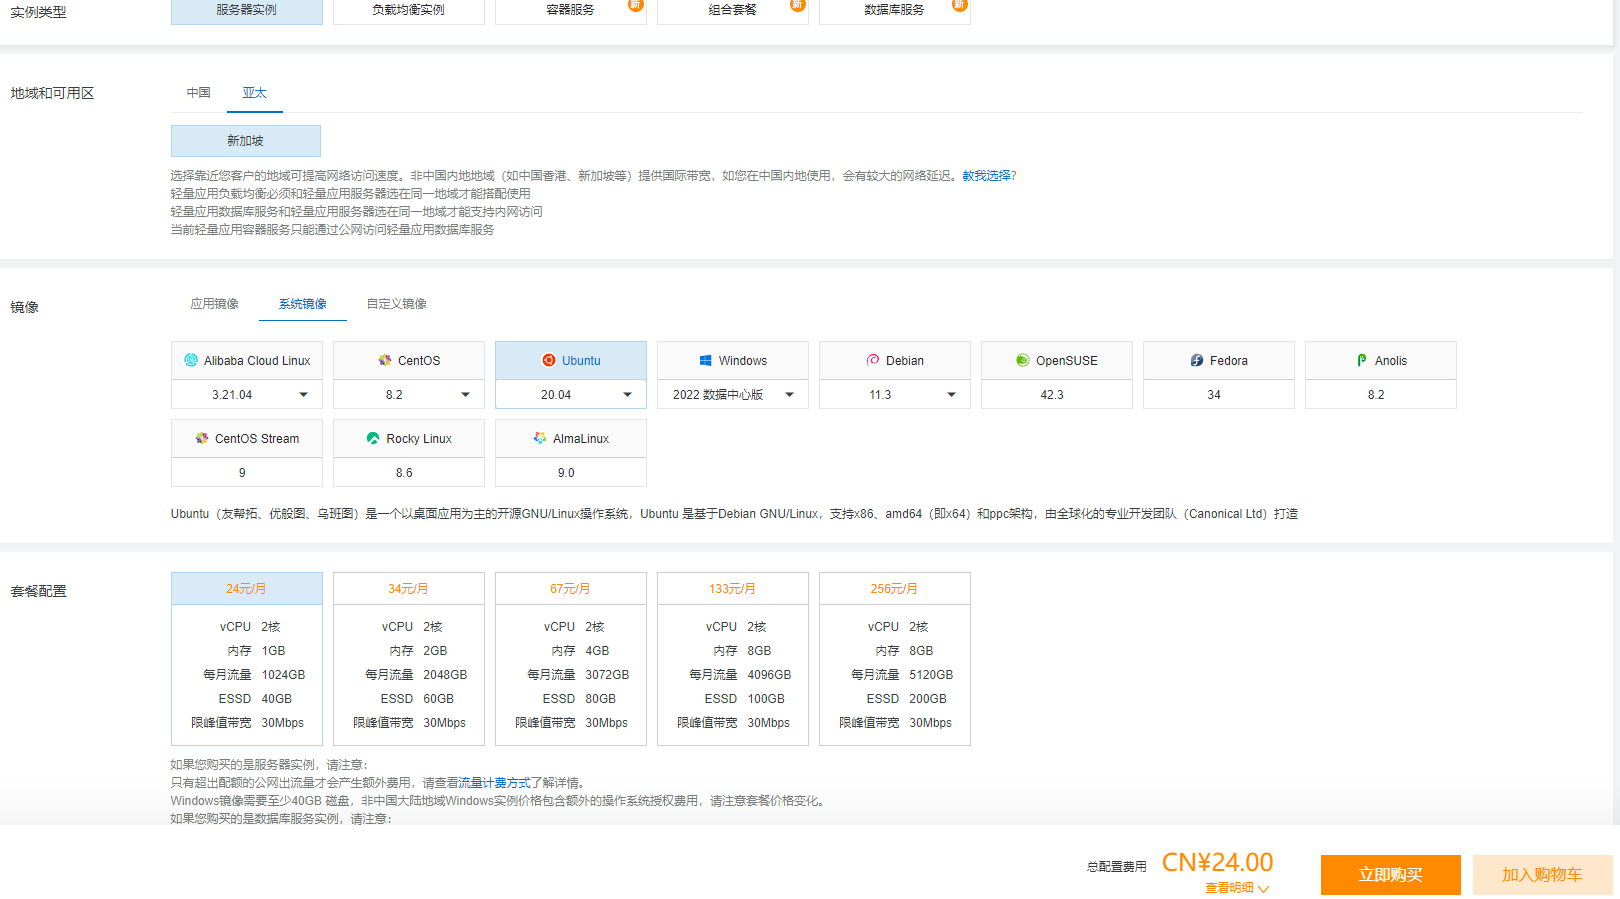
Task: Open the CentOS 8.2 version dropdown
Action: pyautogui.click(x=465, y=395)
